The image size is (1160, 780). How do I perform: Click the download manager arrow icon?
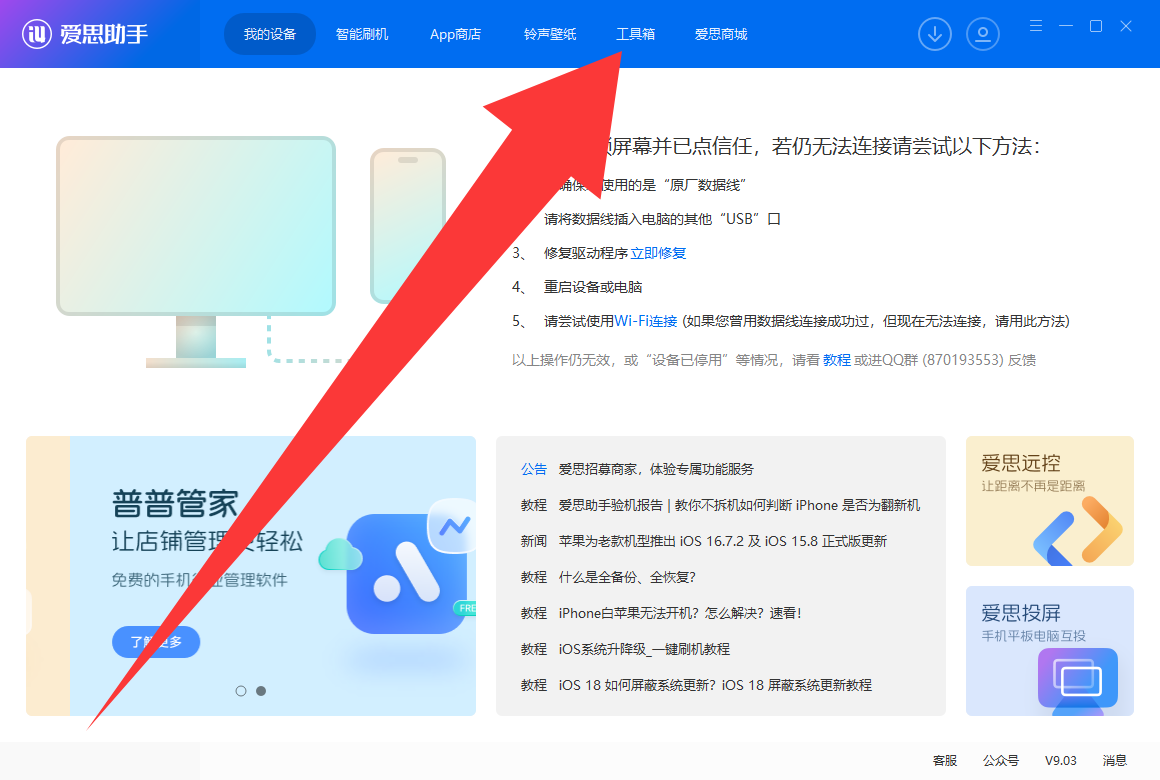click(x=934, y=34)
